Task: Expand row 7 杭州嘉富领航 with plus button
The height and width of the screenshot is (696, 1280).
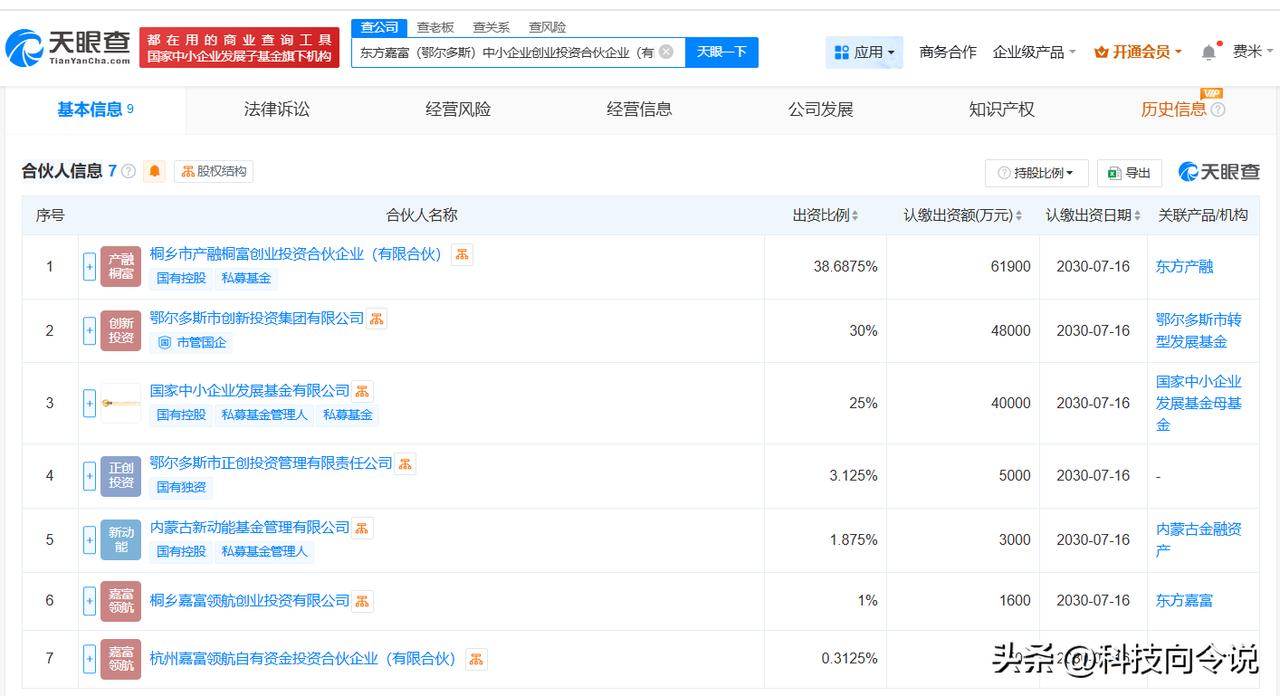Action: coord(89,659)
